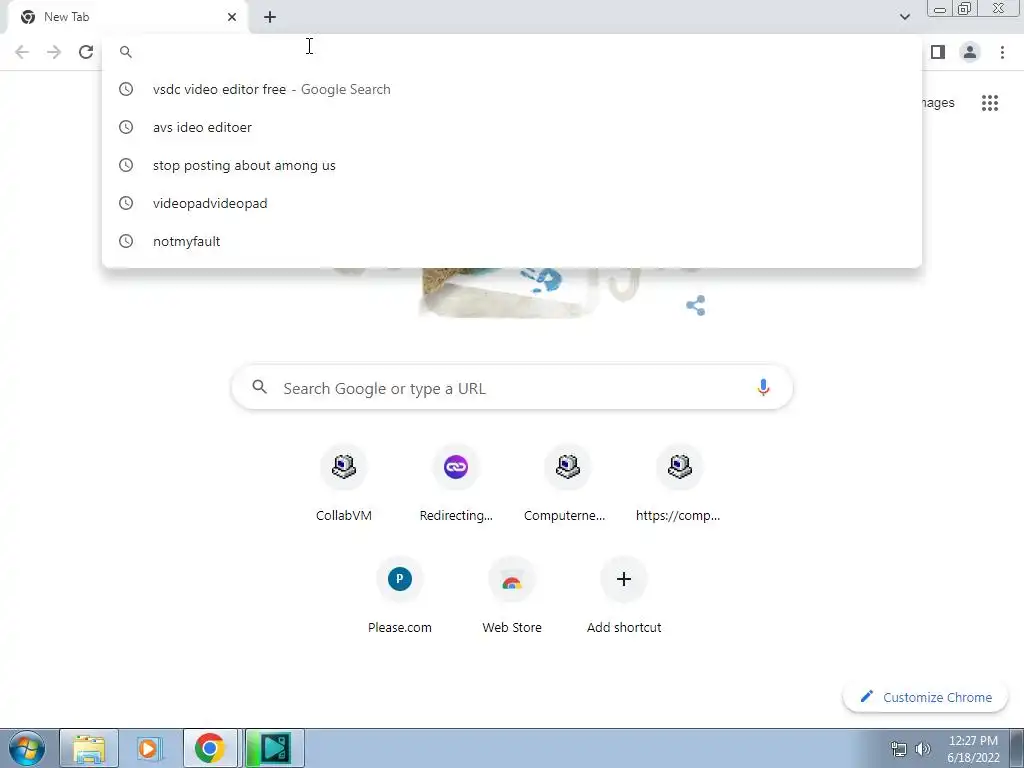1024x768 pixels.
Task: Open the taskbar clock showing 12:27 PM
Action: coord(973,749)
